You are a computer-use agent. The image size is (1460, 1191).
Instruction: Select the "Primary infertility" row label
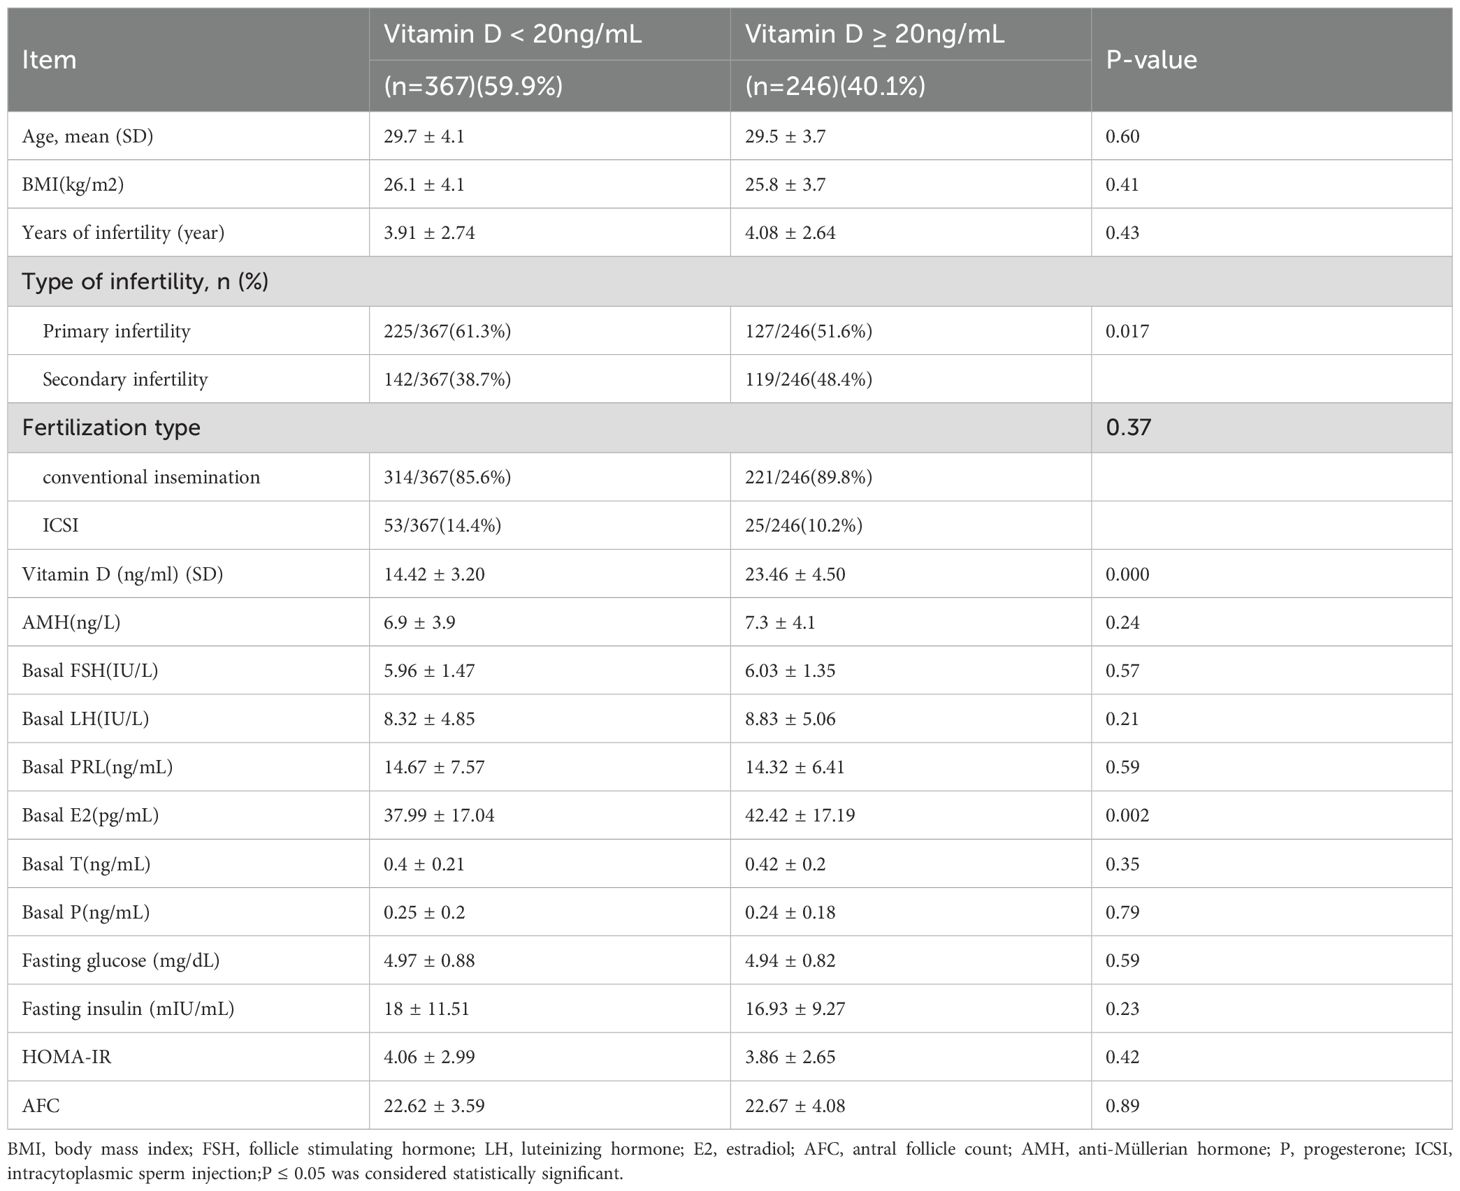tap(116, 331)
